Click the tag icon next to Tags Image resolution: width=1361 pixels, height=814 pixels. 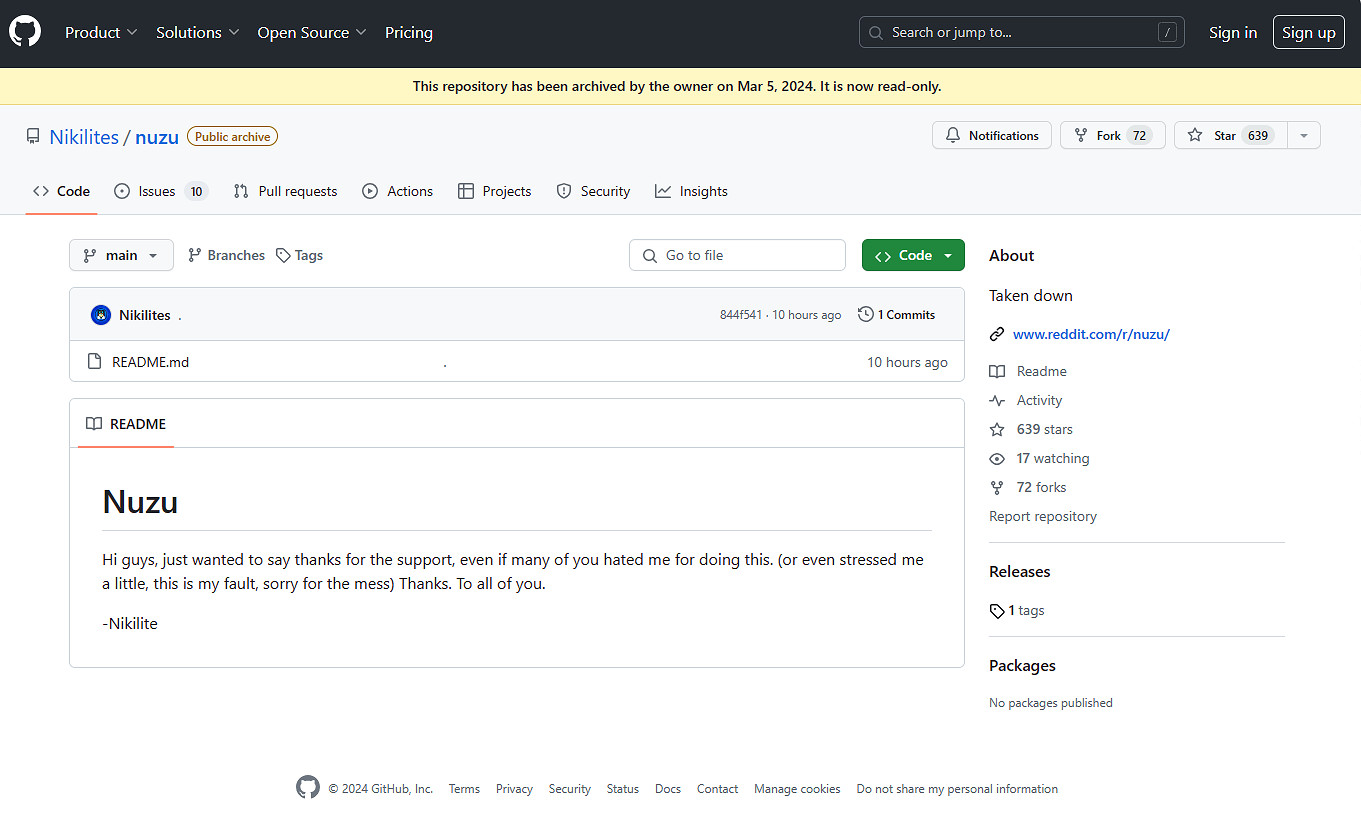pyautogui.click(x=283, y=256)
